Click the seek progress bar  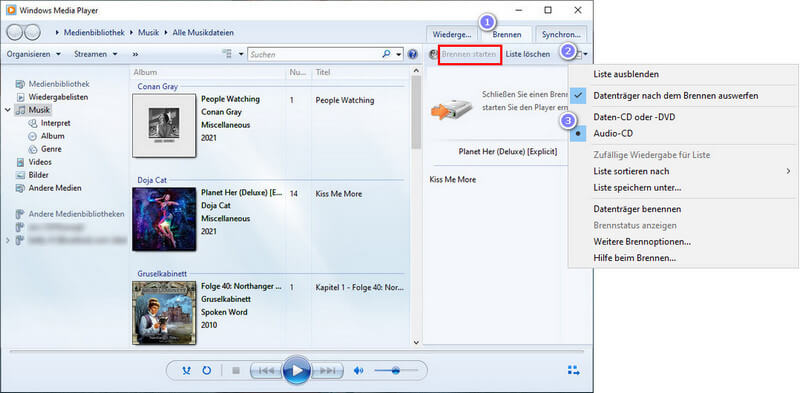click(296, 352)
